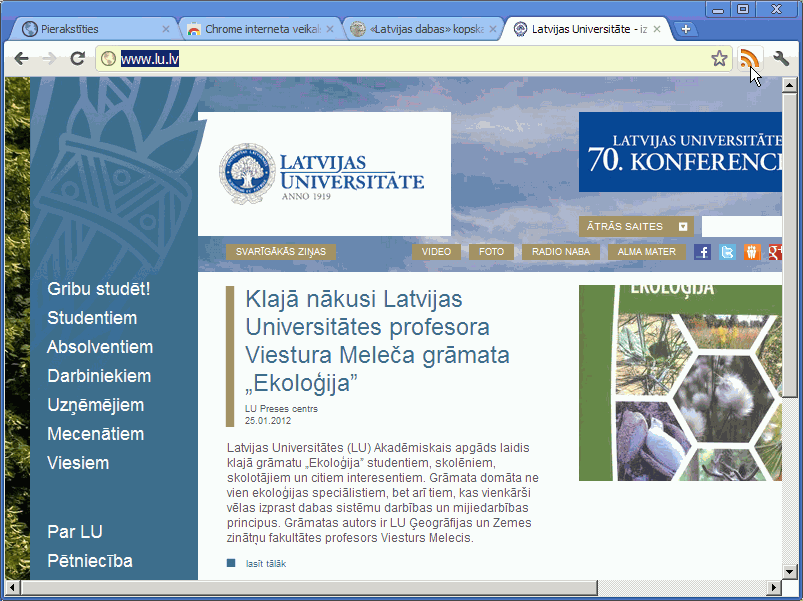803x601 pixels.
Task: Bookmark page with the star icon
Action: pos(719,59)
